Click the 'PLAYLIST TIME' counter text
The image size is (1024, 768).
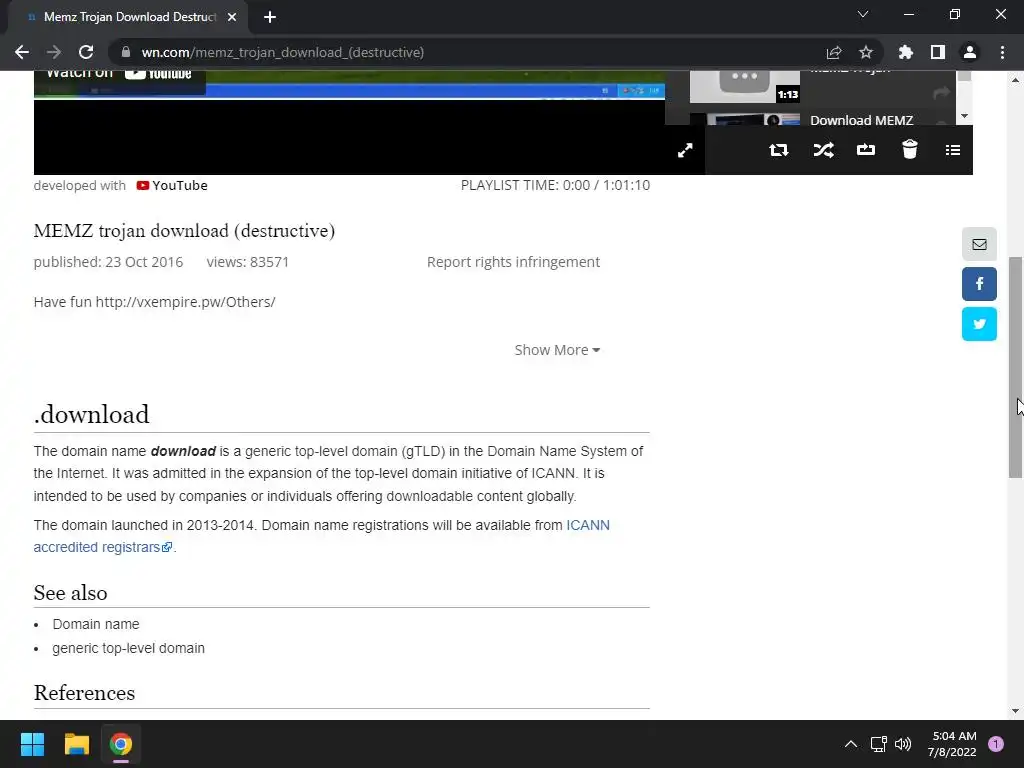[x=555, y=185]
